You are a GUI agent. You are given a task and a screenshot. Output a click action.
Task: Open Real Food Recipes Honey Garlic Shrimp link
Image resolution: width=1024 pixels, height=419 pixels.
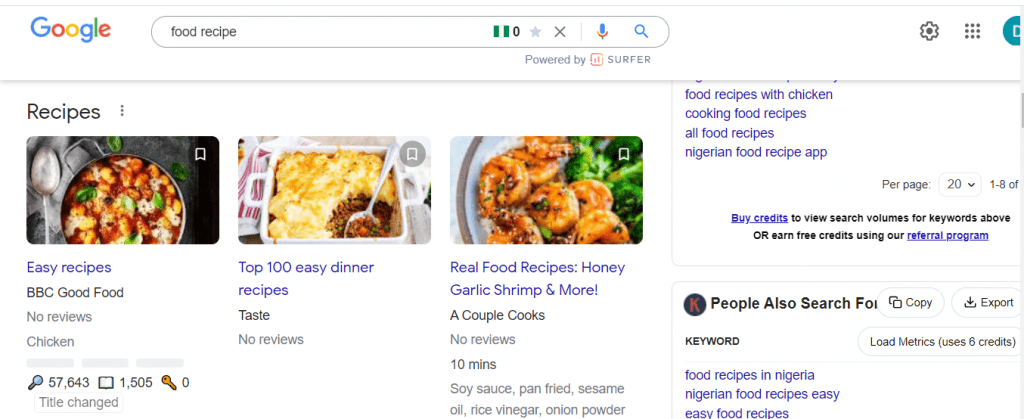tap(537, 279)
